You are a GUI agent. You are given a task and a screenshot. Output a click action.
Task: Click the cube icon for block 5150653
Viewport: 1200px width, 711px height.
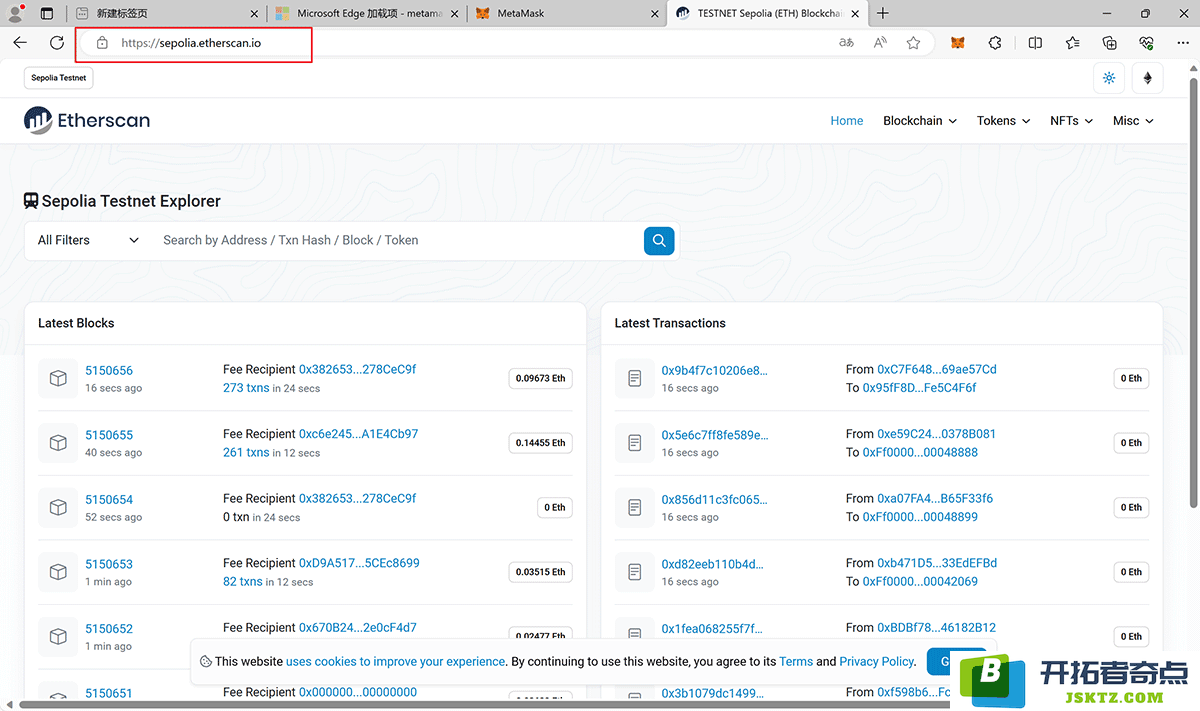[x=58, y=572]
